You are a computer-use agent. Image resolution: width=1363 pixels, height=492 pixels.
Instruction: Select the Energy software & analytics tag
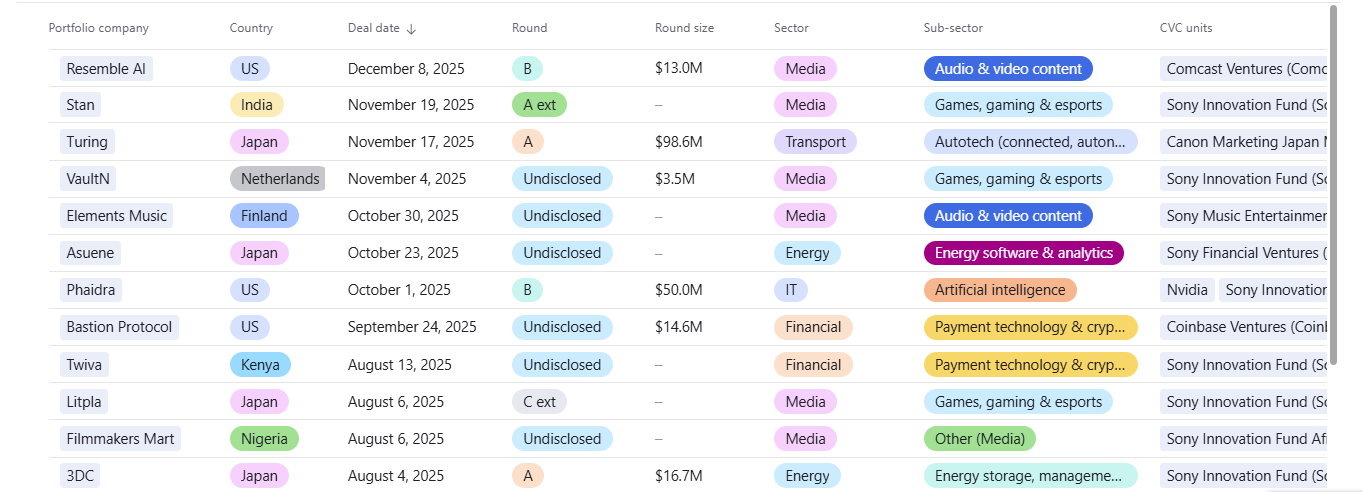[x=1023, y=253]
